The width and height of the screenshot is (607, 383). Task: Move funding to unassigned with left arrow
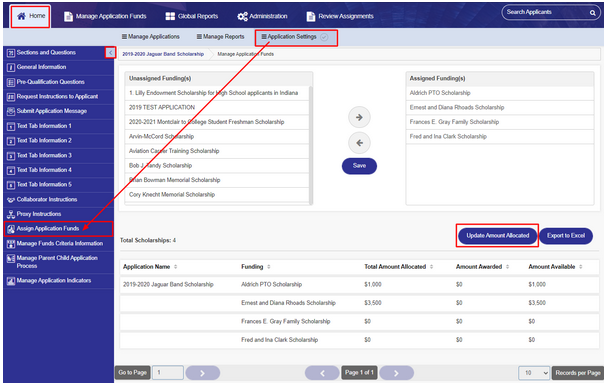point(359,143)
